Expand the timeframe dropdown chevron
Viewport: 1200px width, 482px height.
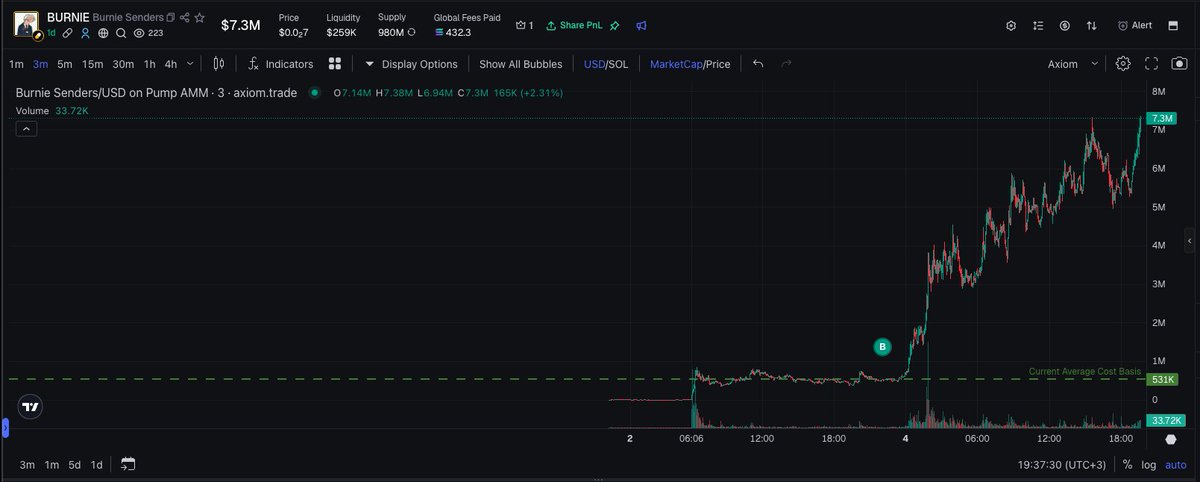click(190, 64)
